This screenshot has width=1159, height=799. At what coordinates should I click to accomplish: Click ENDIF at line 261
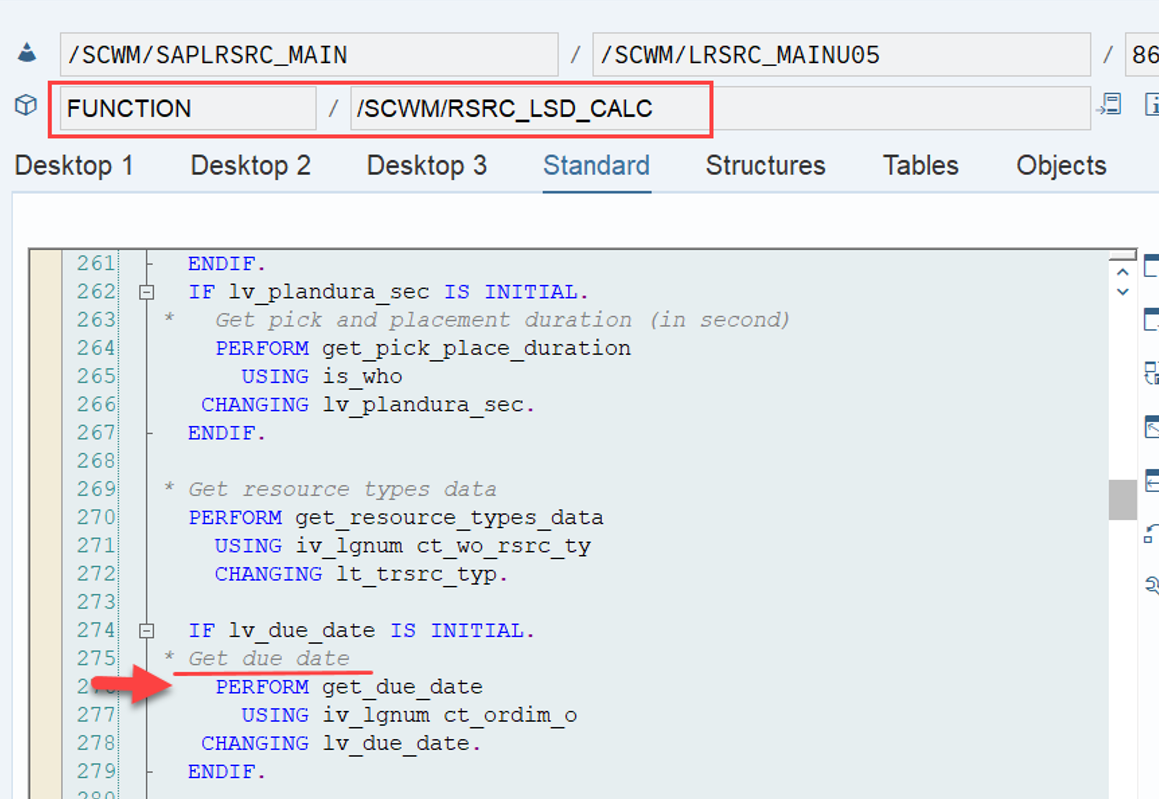pyautogui.click(x=227, y=264)
